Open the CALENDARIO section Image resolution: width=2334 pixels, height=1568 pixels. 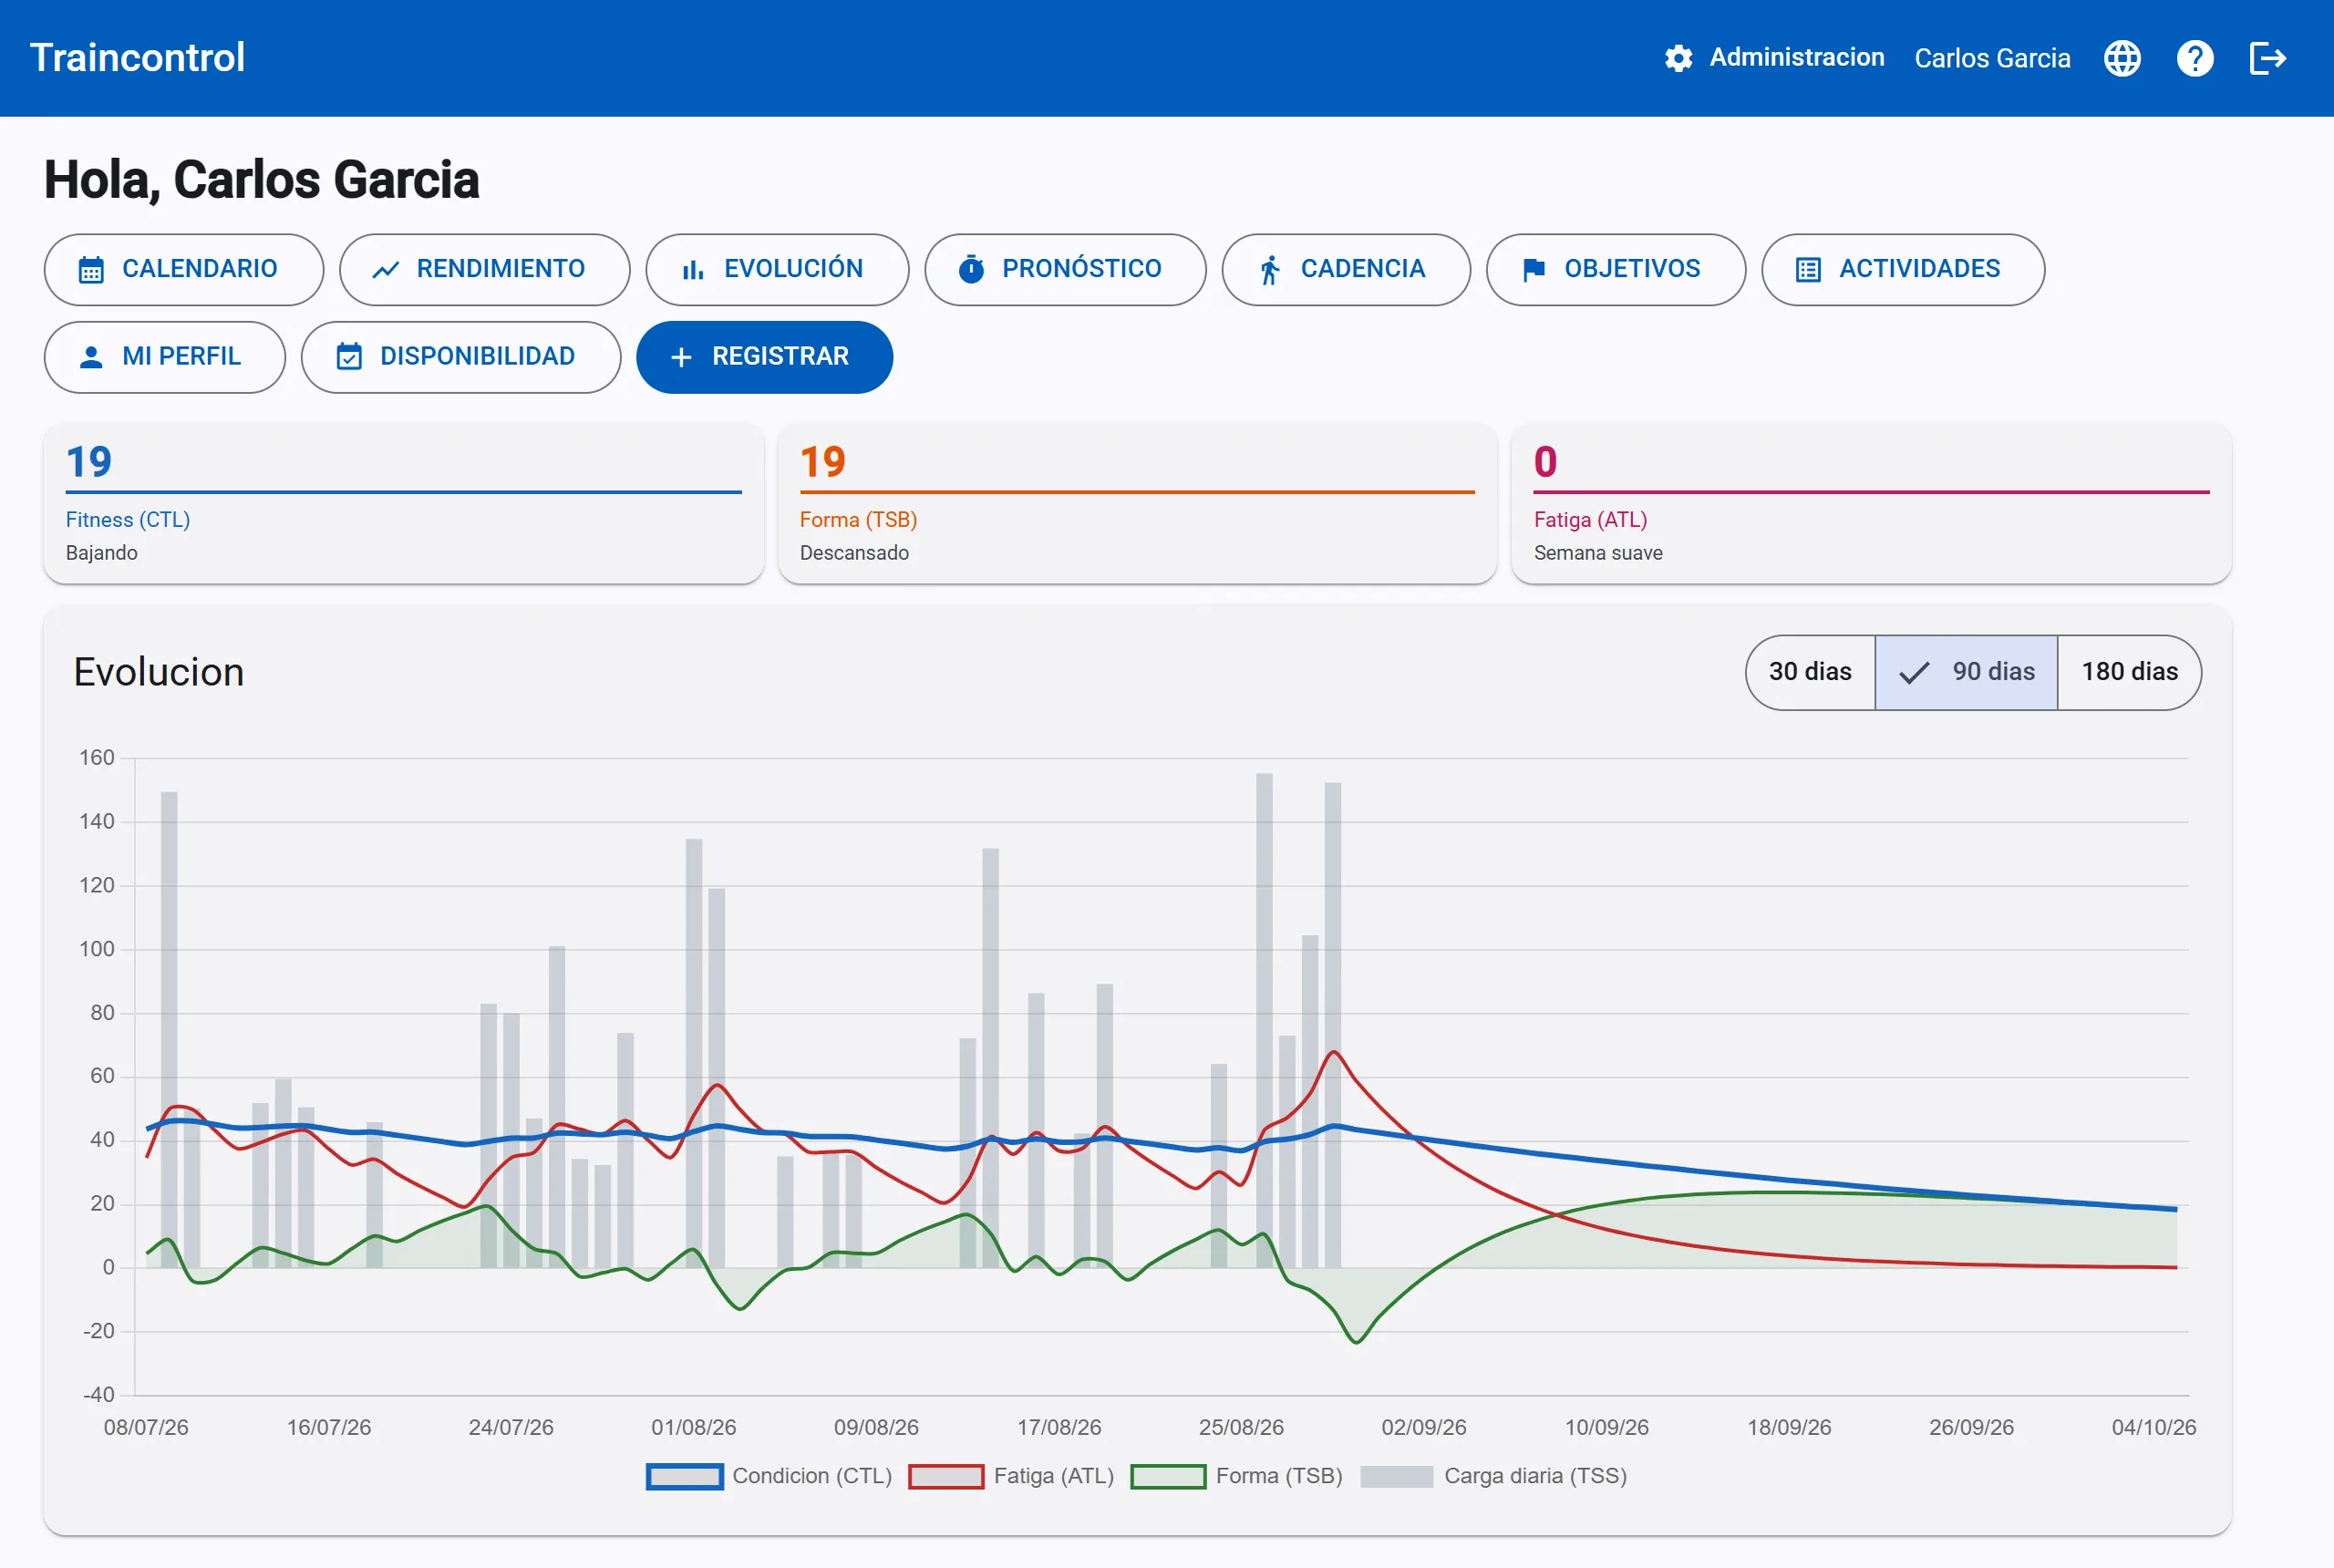point(184,270)
